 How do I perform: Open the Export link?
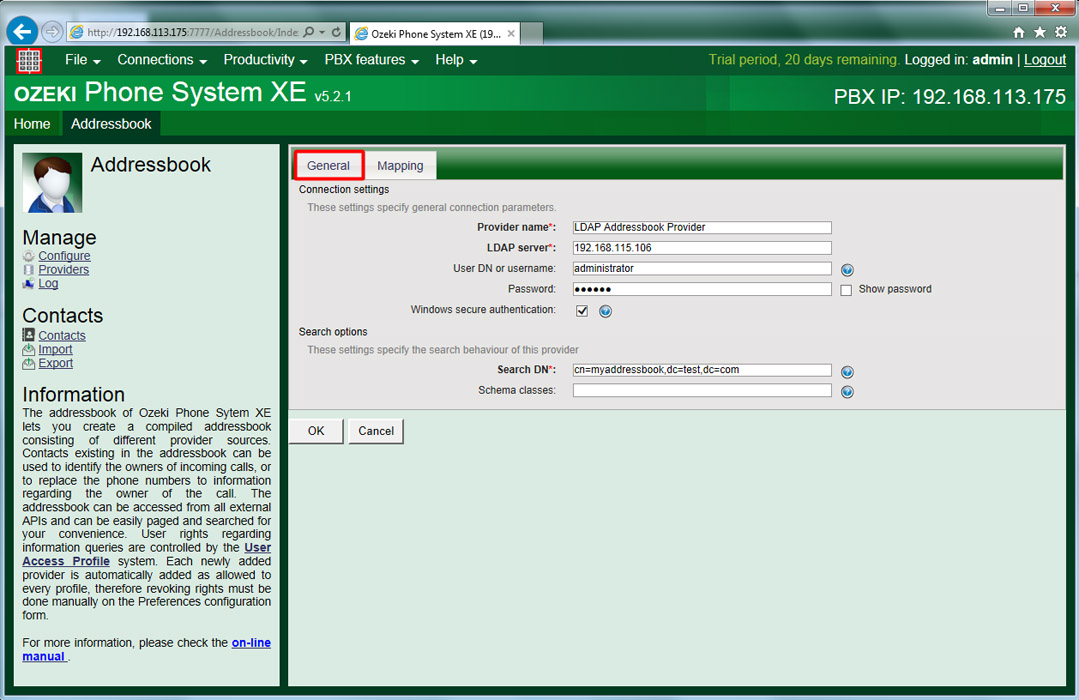pyautogui.click(x=56, y=363)
